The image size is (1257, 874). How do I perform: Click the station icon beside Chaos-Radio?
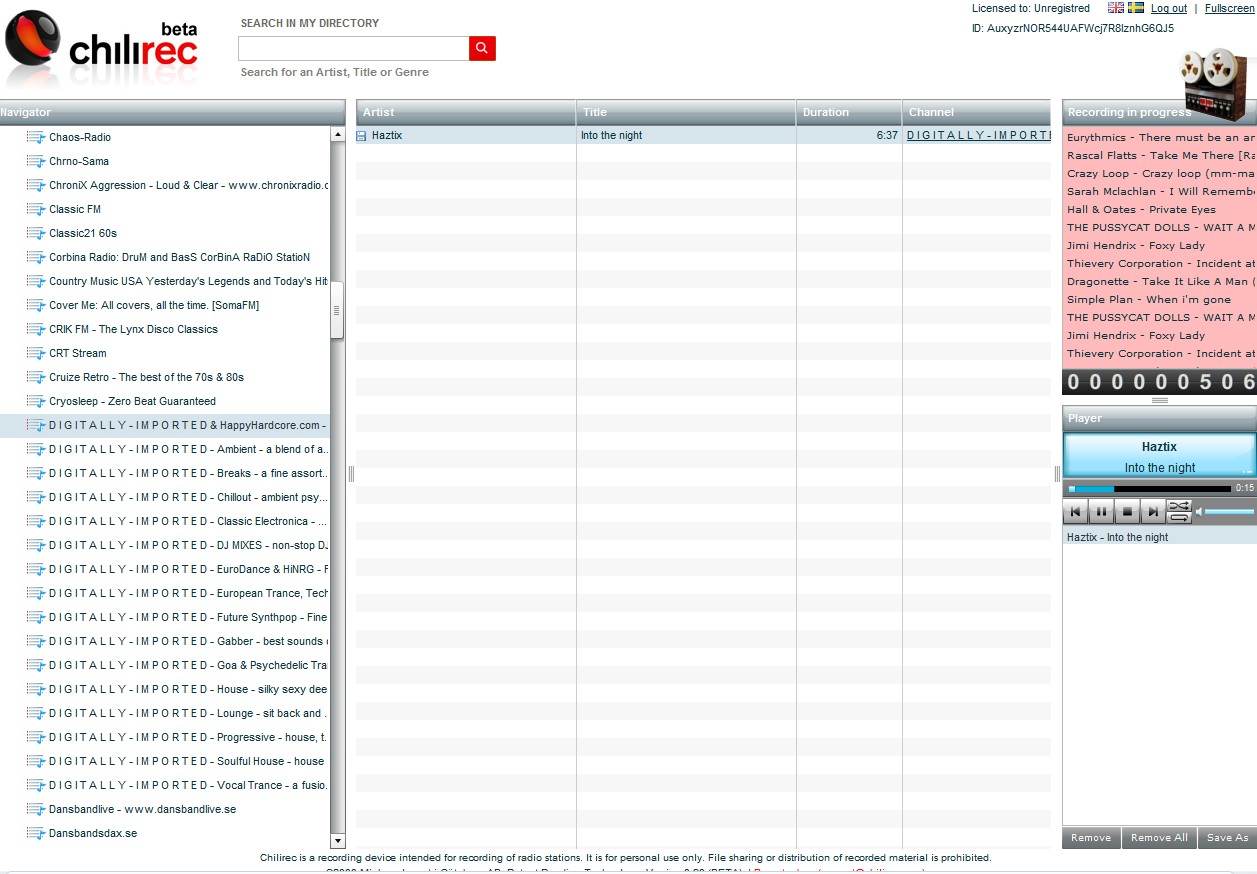[x=36, y=137]
